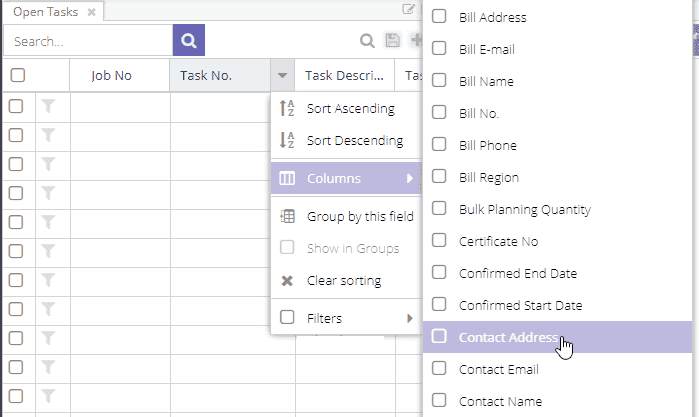The height and width of the screenshot is (417, 699).
Task: Enable the Bill Phone column checkbox
Action: click(439, 145)
